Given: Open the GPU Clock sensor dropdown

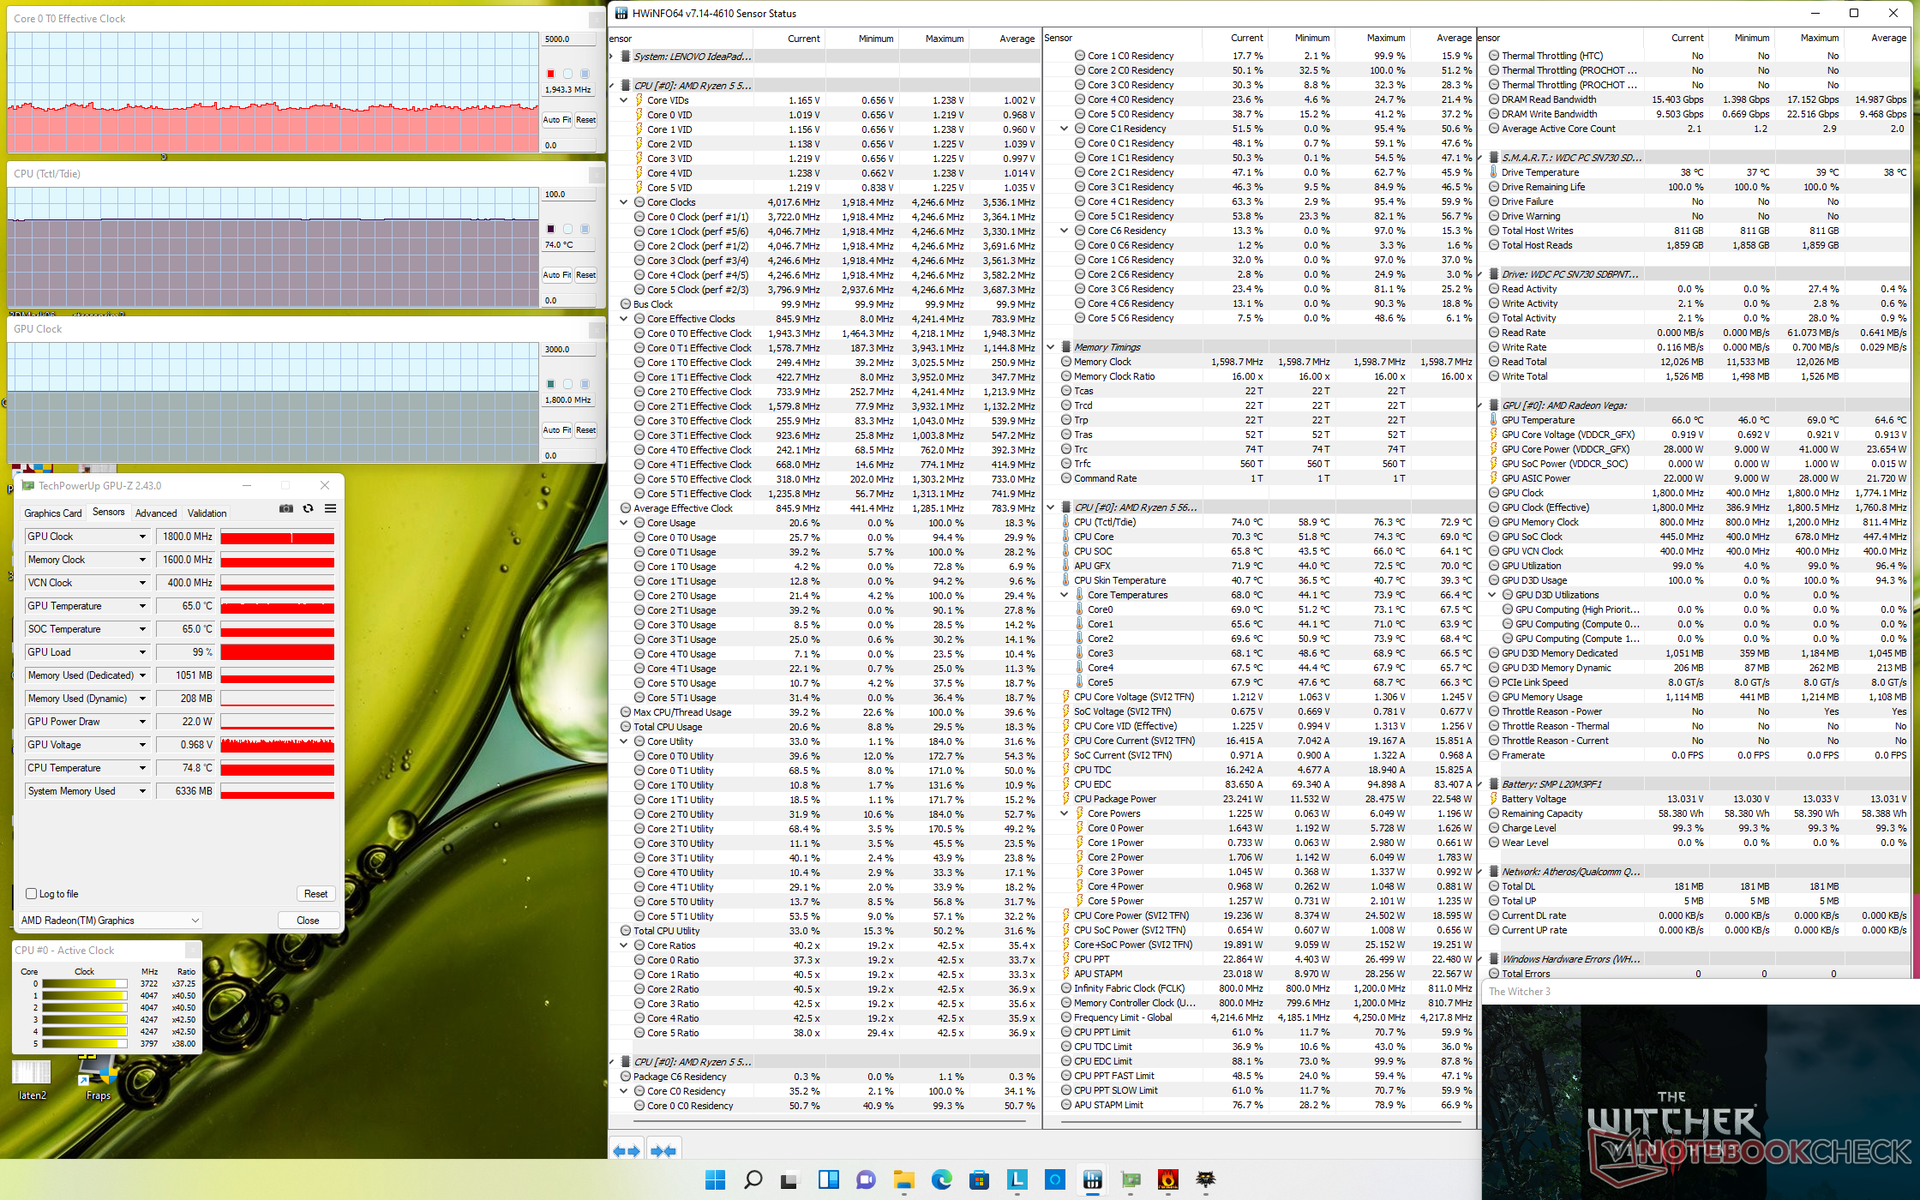Looking at the screenshot, I should (142, 537).
